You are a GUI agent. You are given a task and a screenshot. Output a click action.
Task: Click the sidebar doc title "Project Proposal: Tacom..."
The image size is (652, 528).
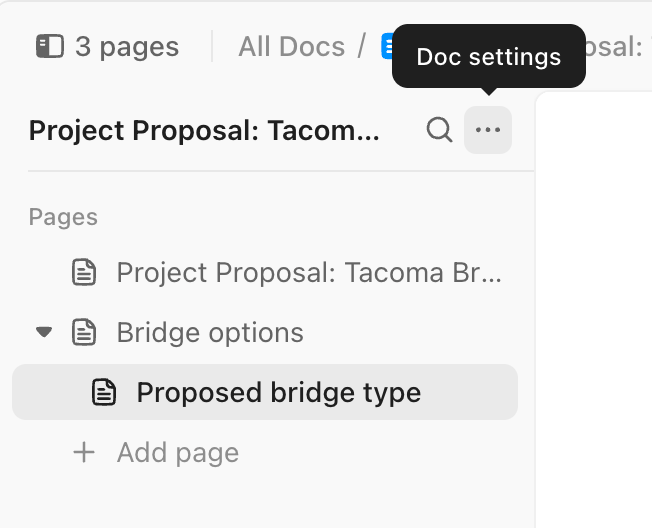[204, 131]
